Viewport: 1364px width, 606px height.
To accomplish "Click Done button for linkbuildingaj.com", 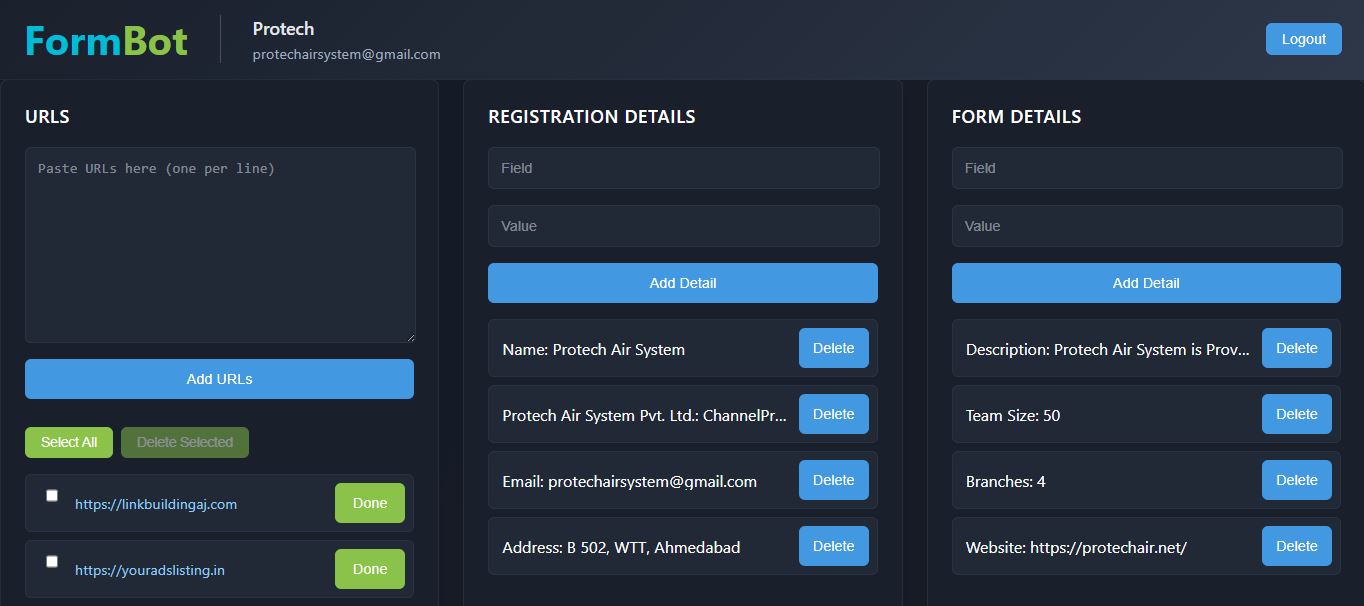I will [369, 503].
